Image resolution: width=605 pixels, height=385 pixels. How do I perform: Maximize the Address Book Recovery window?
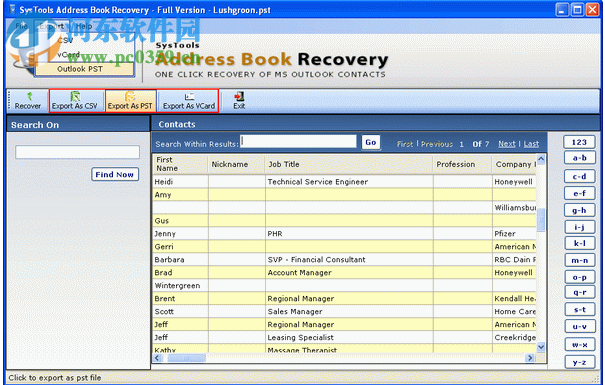pyautogui.click(x=577, y=10)
